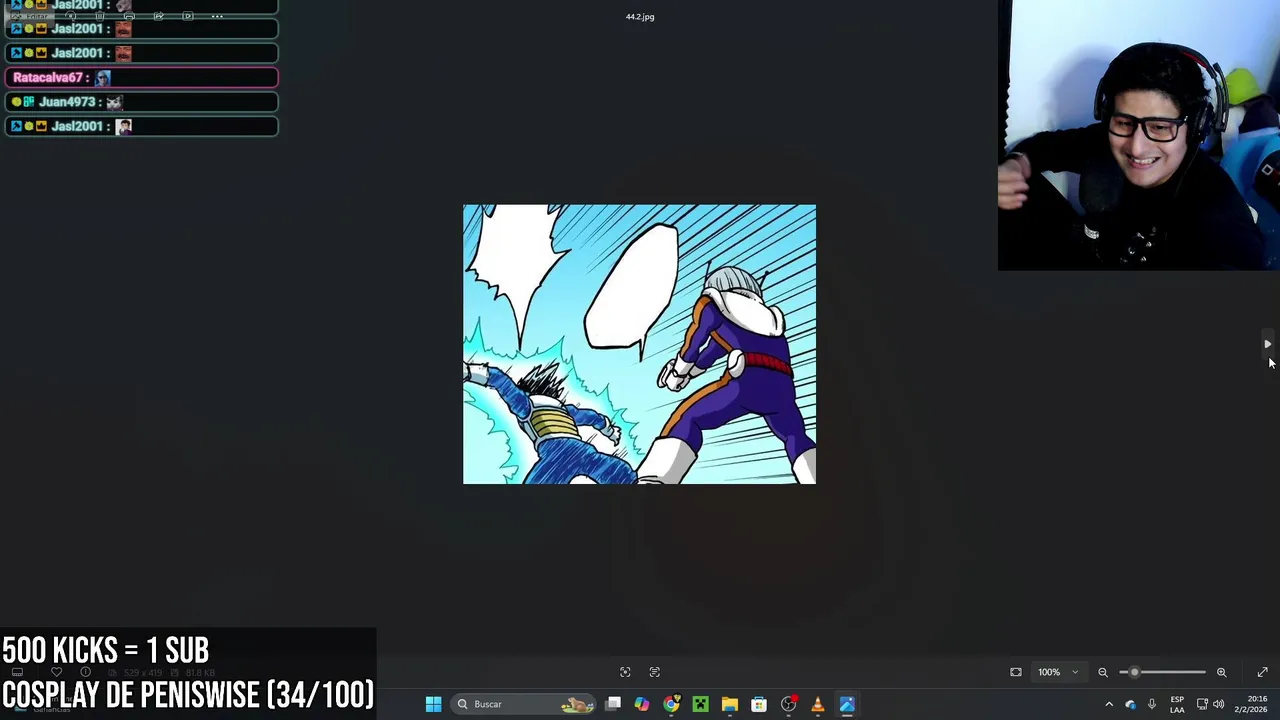The image size is (1280, 720).
Task: Open Microsoft Store from the taskbar
Action: pyautogui.click(x=759, y=704)
